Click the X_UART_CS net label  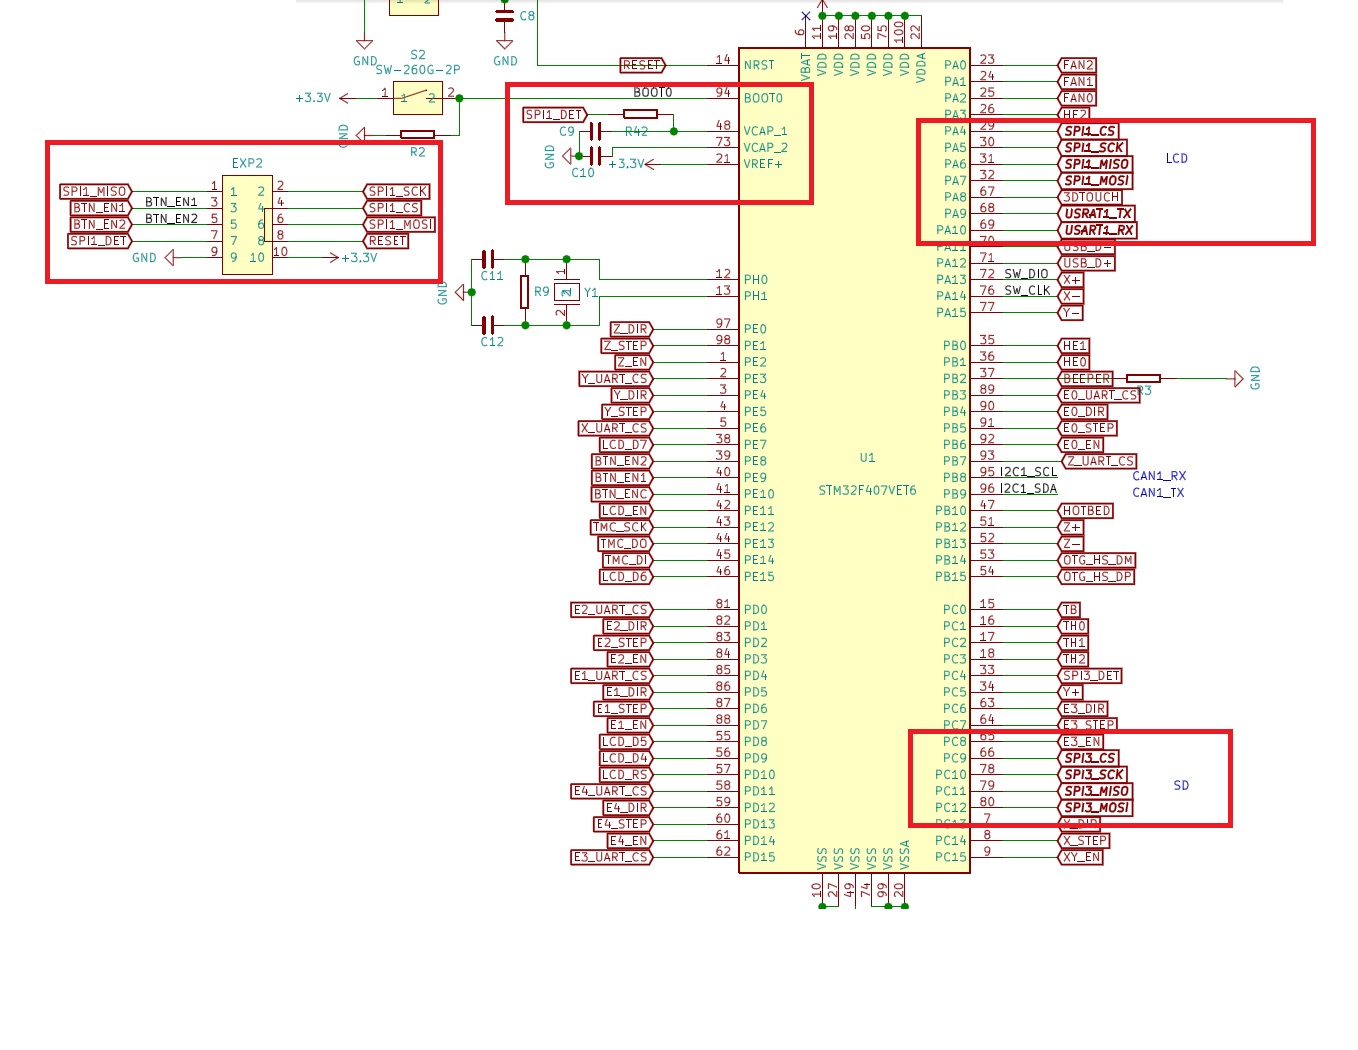(615, 428)
